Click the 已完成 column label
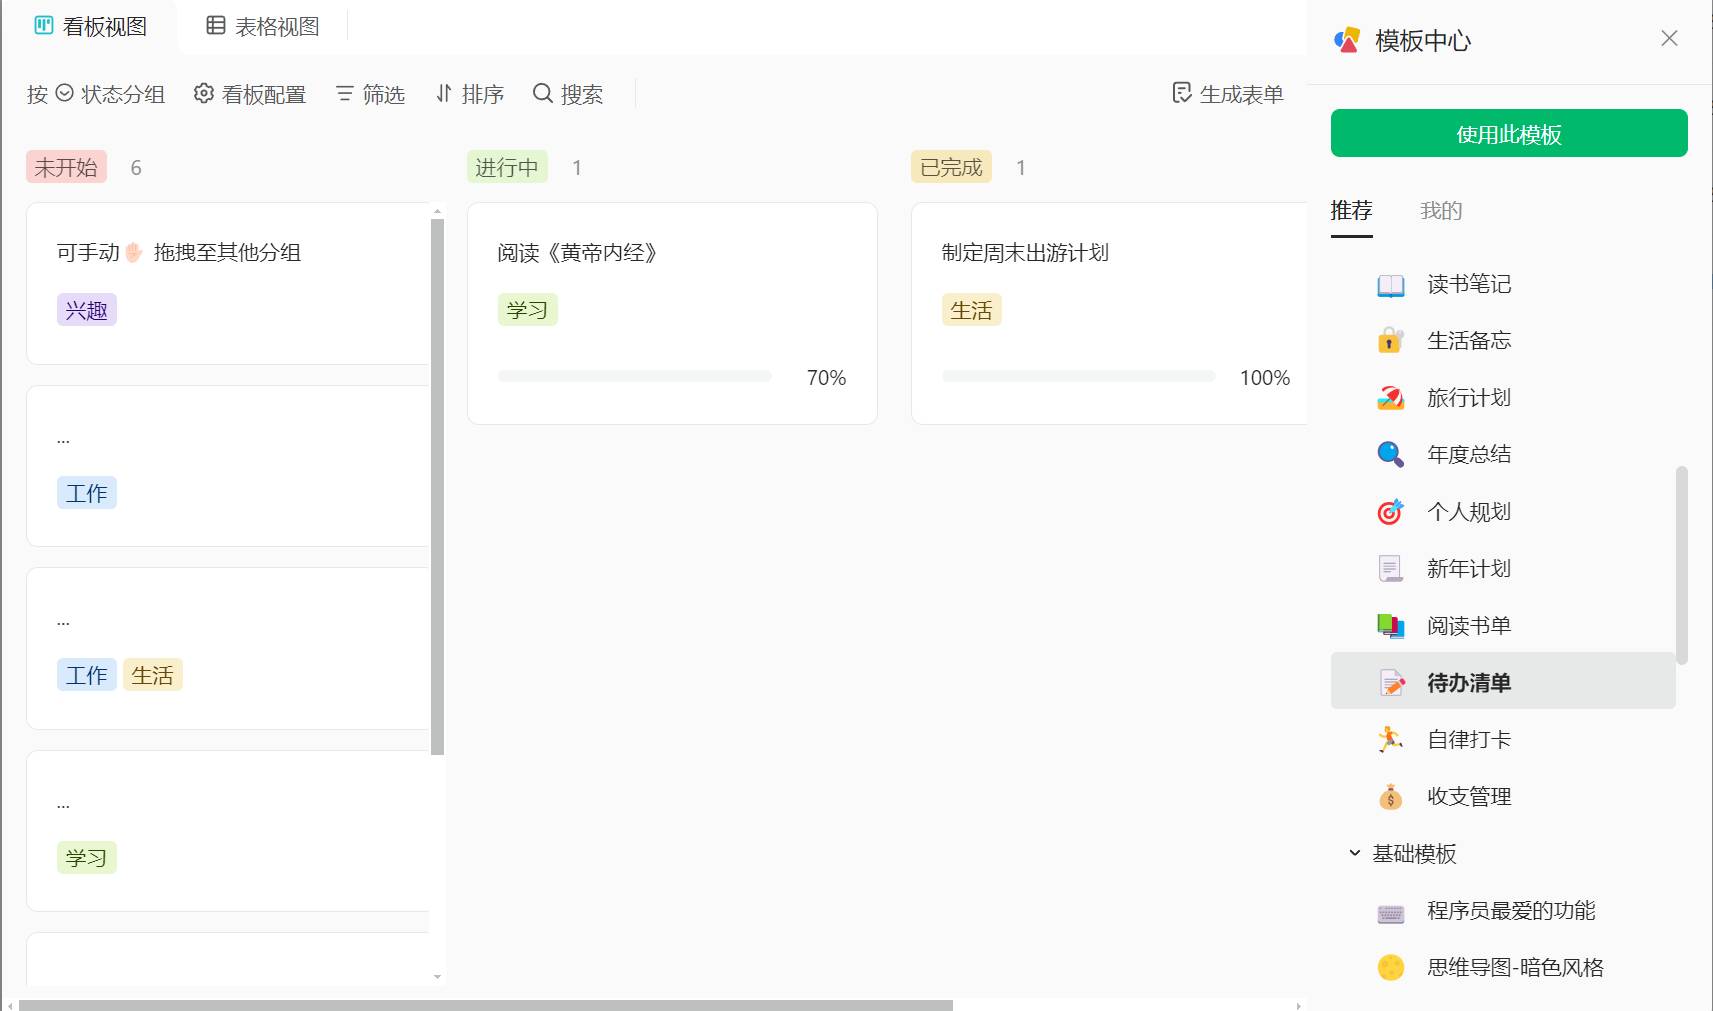 pyautogui.click(x=951, y=167)
